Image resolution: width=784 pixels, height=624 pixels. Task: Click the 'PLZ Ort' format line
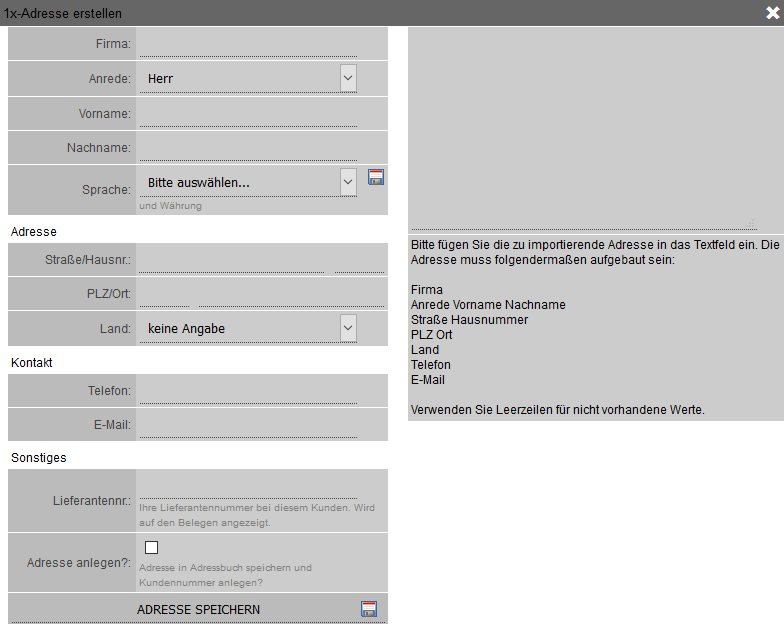pos(432,334)
